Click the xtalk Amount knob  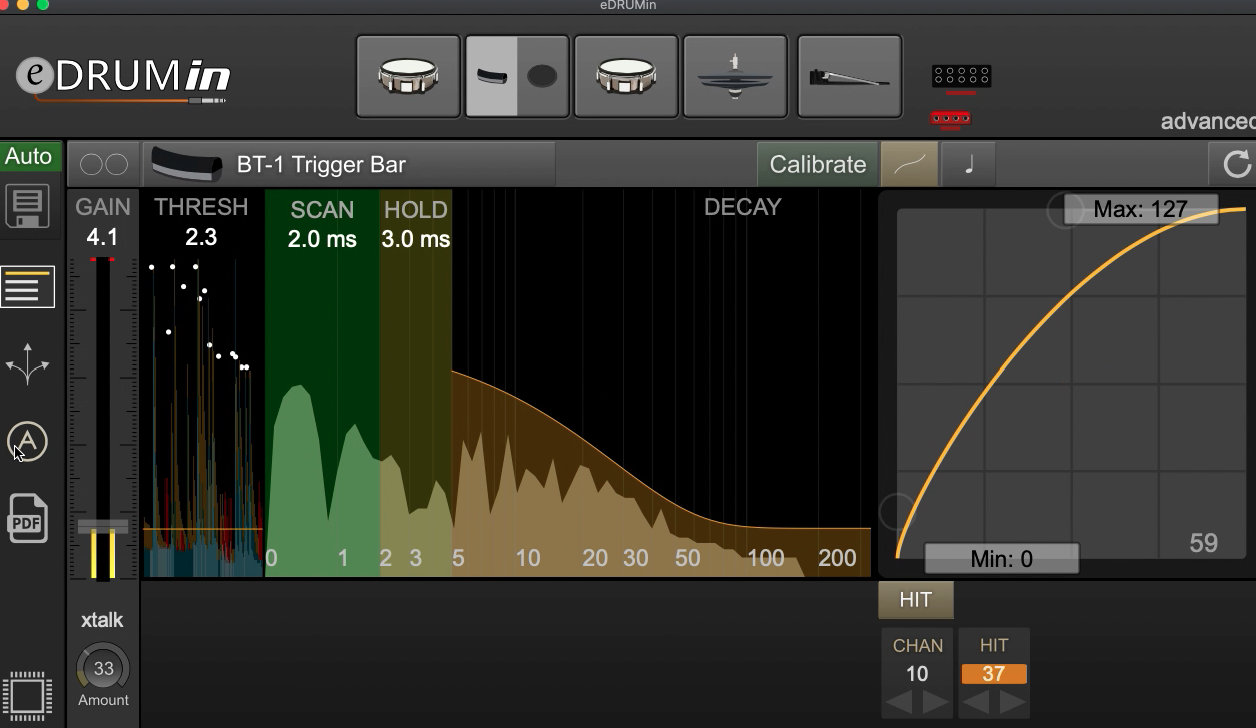pos(103,667)
